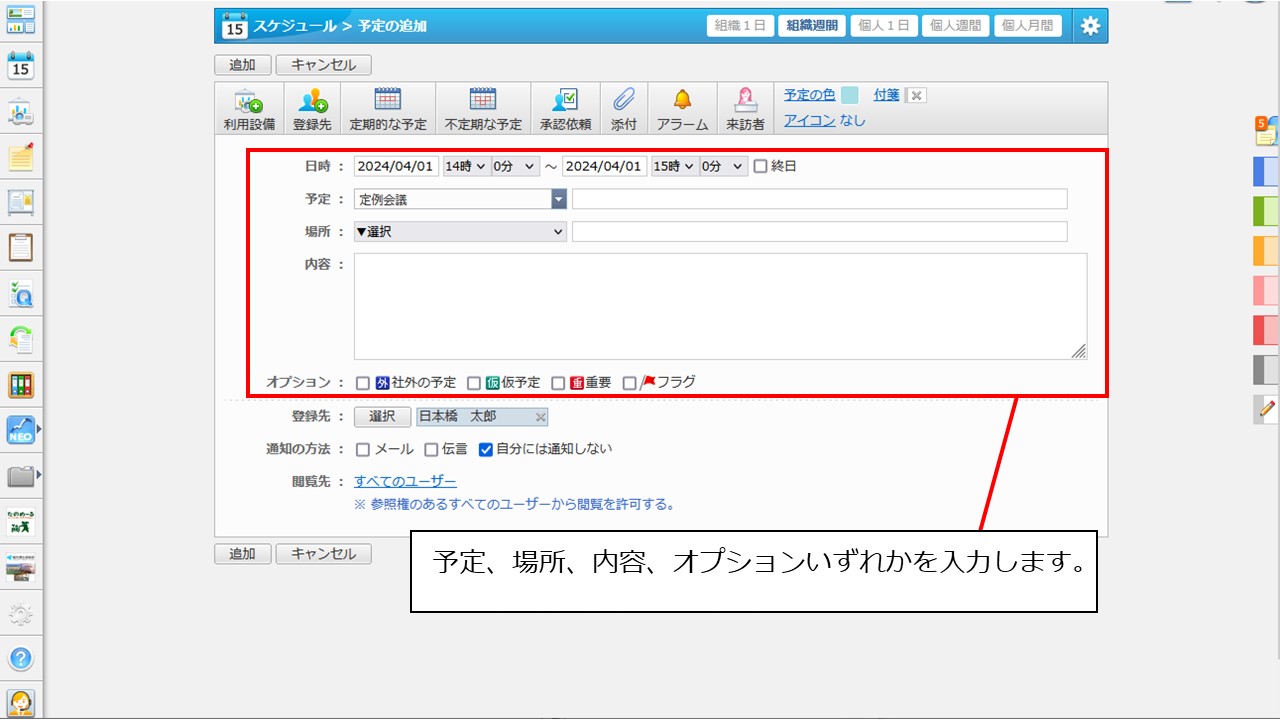Switch to 個人月間 view tab
The width and height of the screenshot is (1280, 720).
click(x=1027, y=26)
